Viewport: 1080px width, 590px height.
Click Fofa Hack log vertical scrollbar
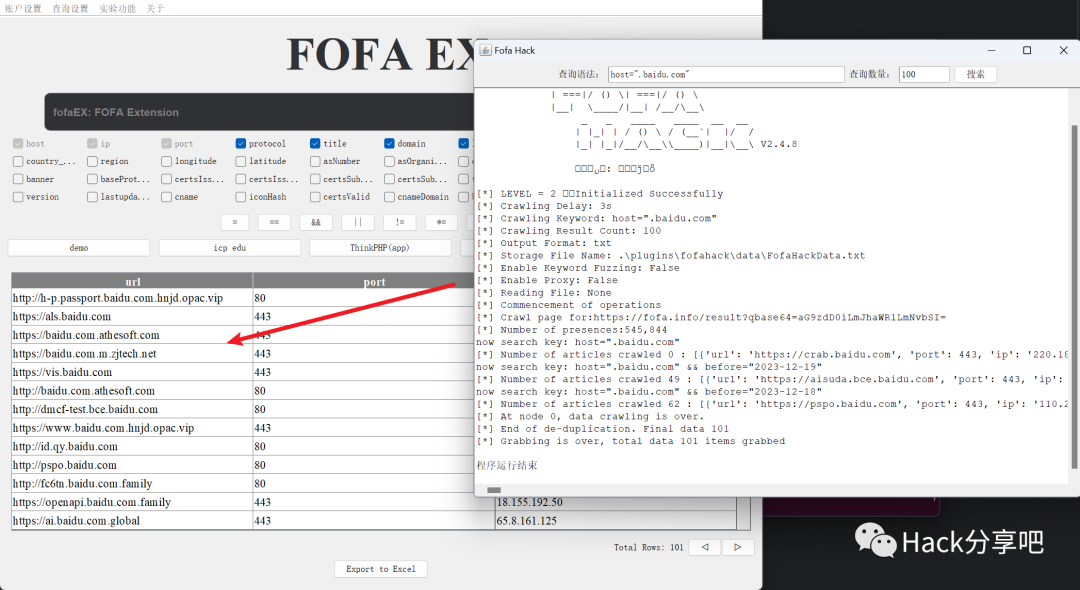point(1074,296)
